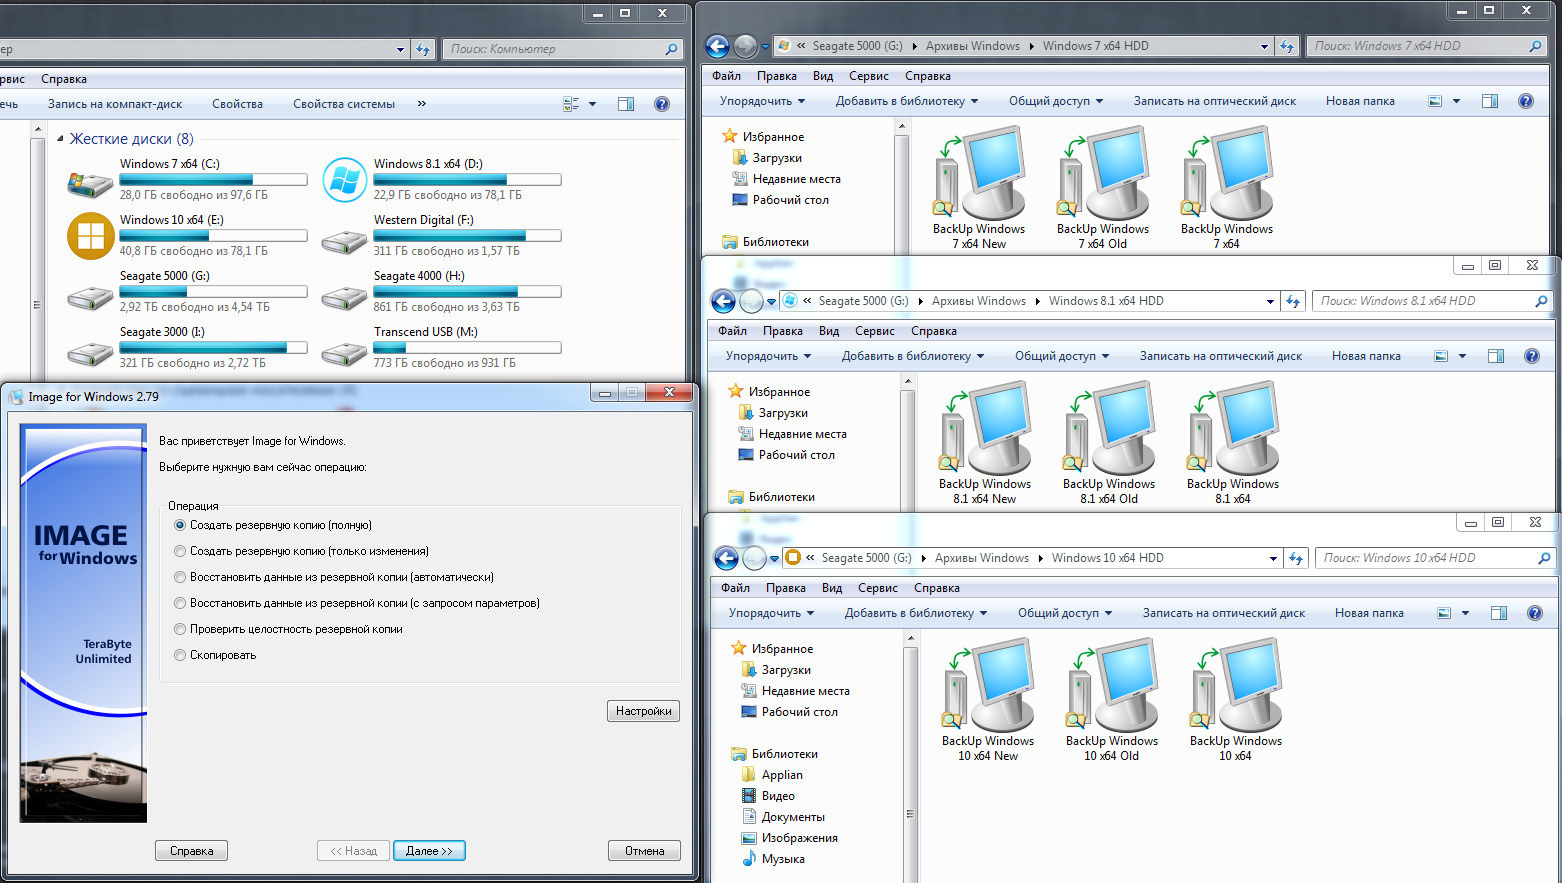Select BackUp Windows 10 x64 New file
This screenshot has width=1562, height=883.
[988, 700]
